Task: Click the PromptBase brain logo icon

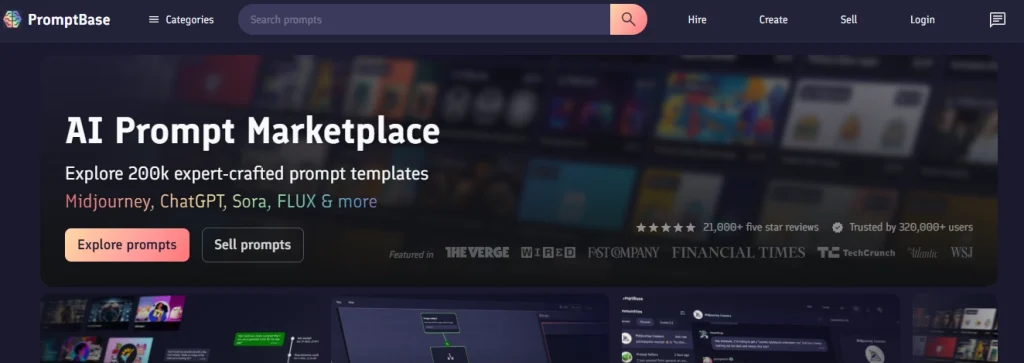Action: pos(12,20)
